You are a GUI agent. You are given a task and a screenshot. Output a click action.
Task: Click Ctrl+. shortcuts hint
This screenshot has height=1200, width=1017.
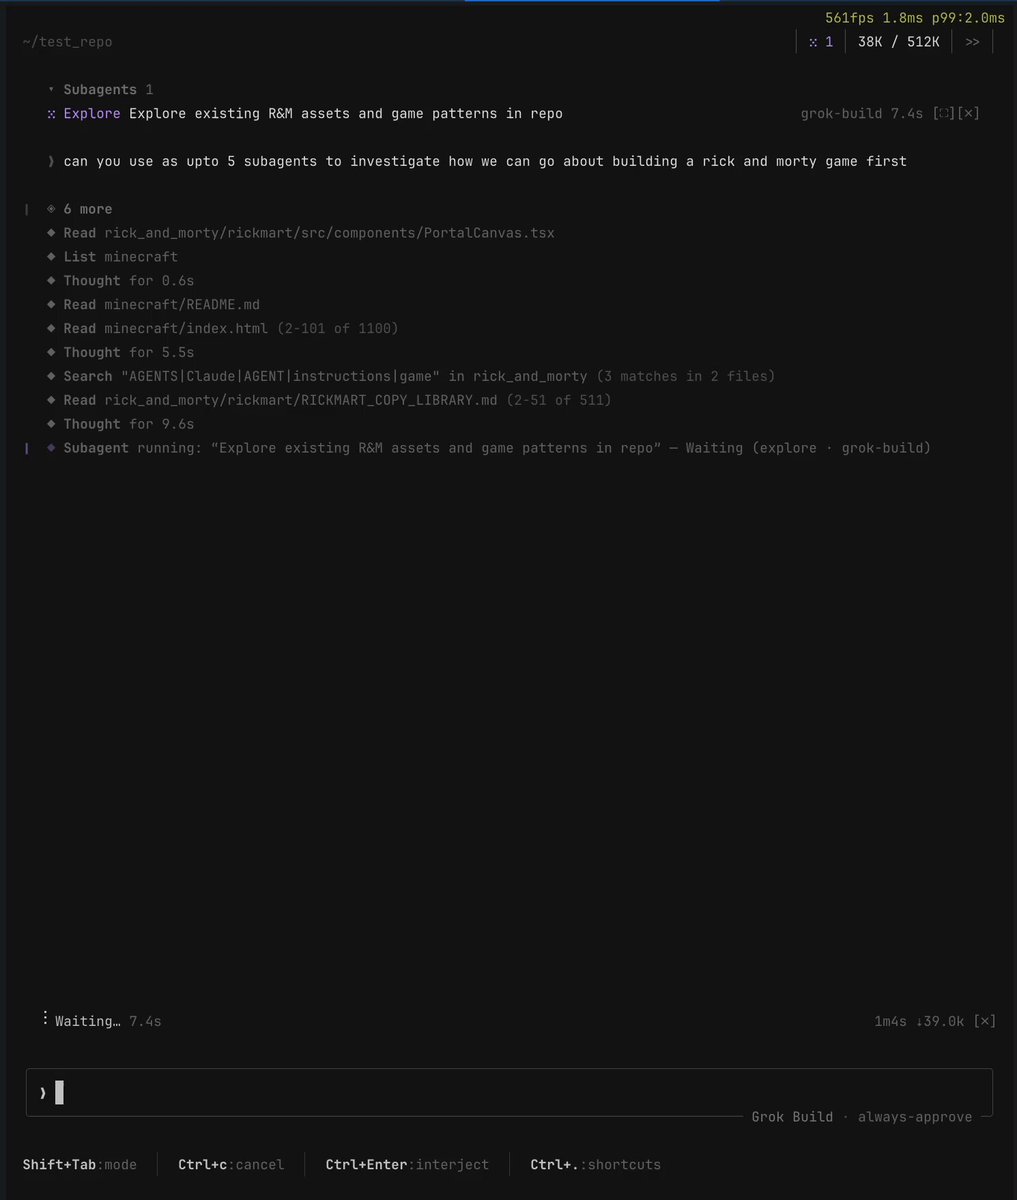595,1164
